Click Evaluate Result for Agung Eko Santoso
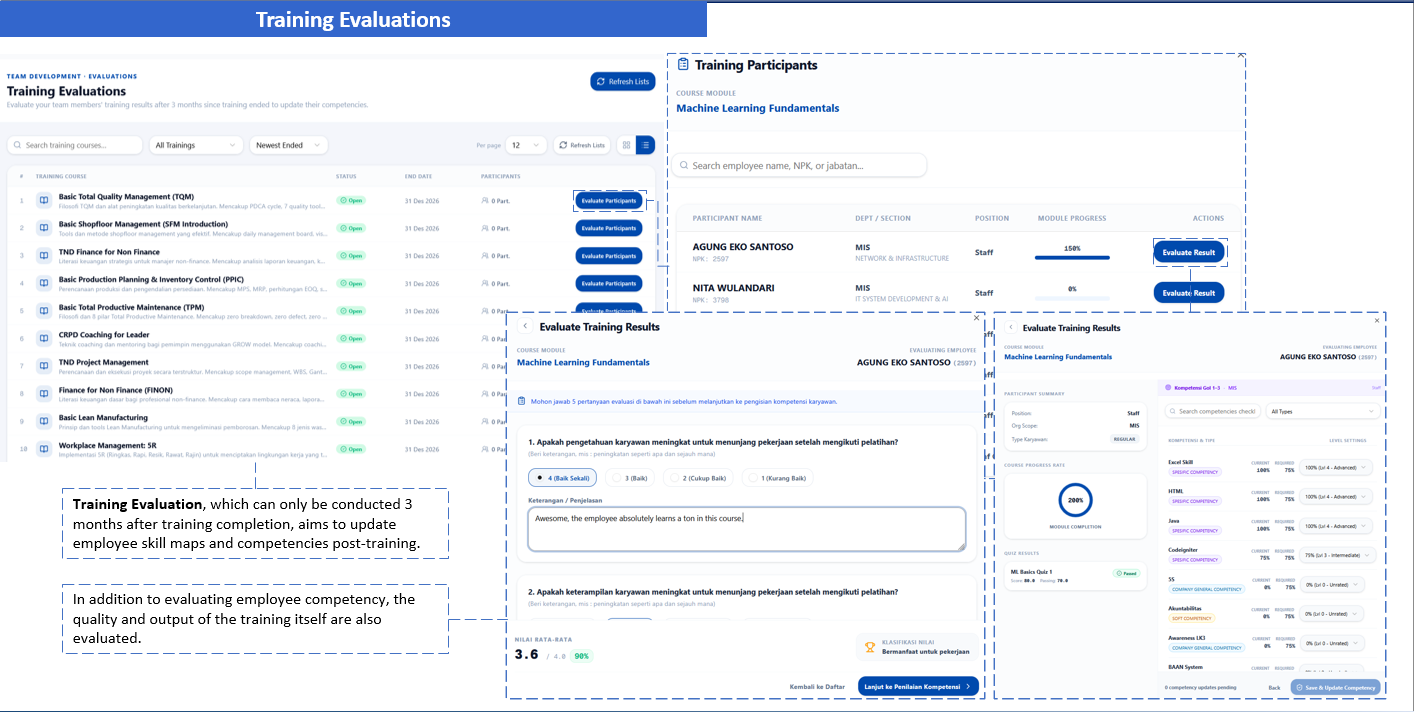This screenshot has width=1414, height=712. [1189, 252]
